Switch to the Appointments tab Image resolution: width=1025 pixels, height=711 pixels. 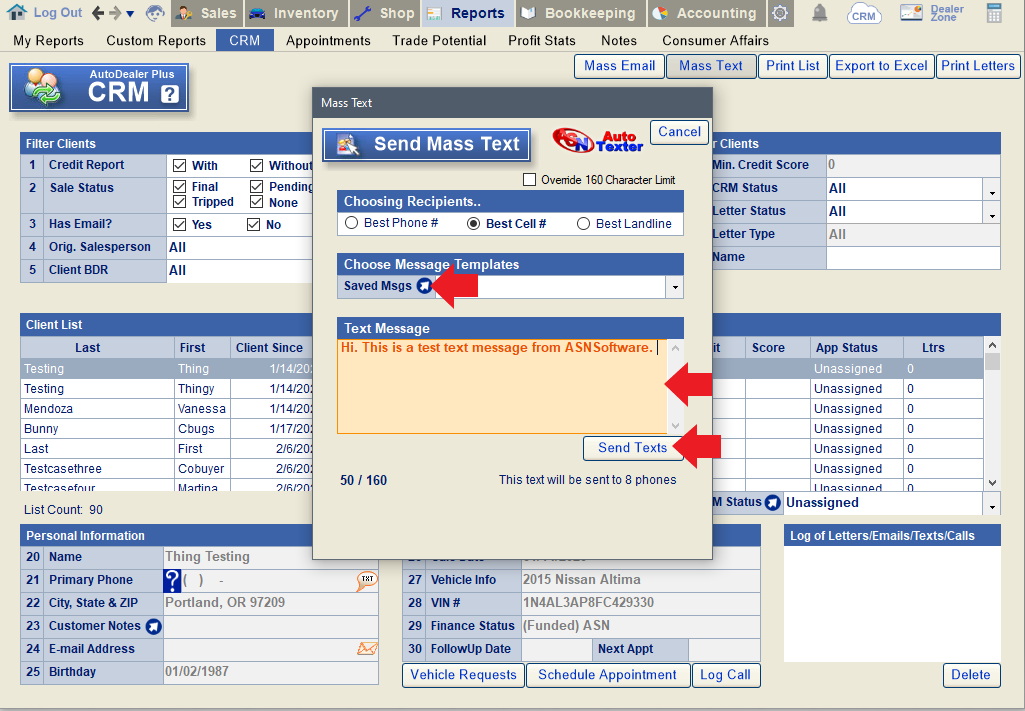click(x=328, y=41)
